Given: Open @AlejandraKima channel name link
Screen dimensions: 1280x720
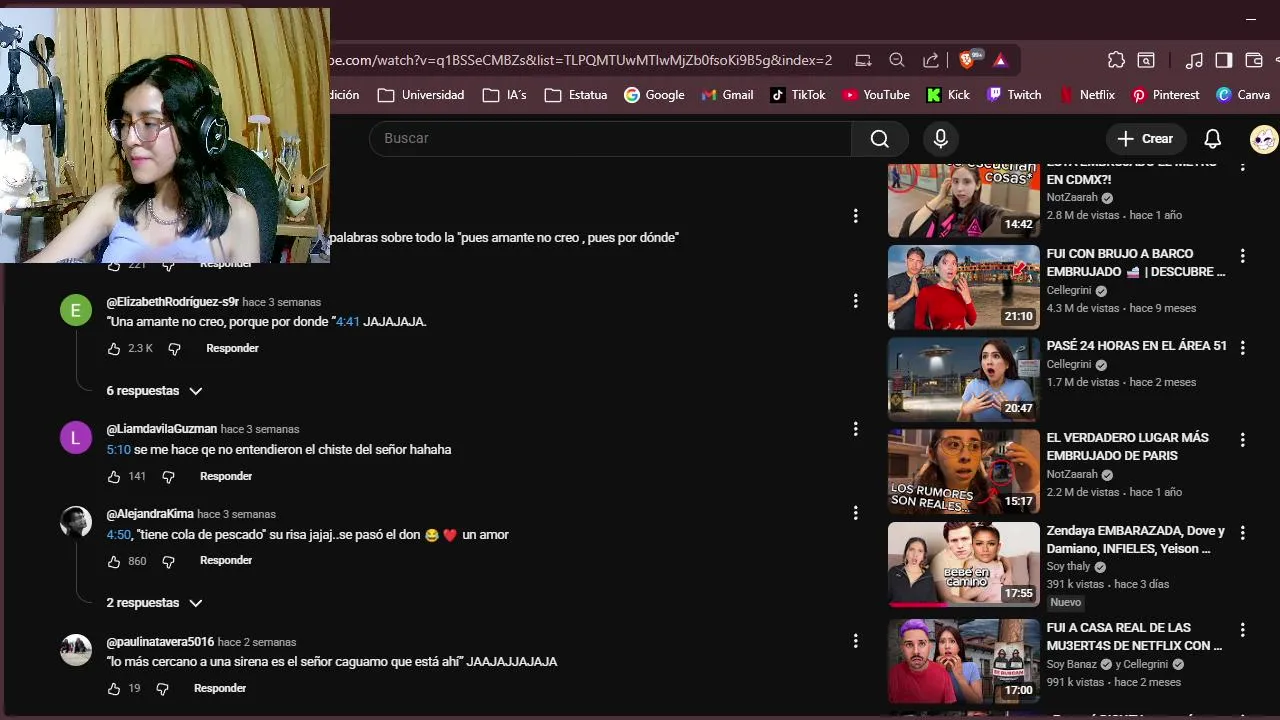Looking at the screenshot, I should point(150,514).
